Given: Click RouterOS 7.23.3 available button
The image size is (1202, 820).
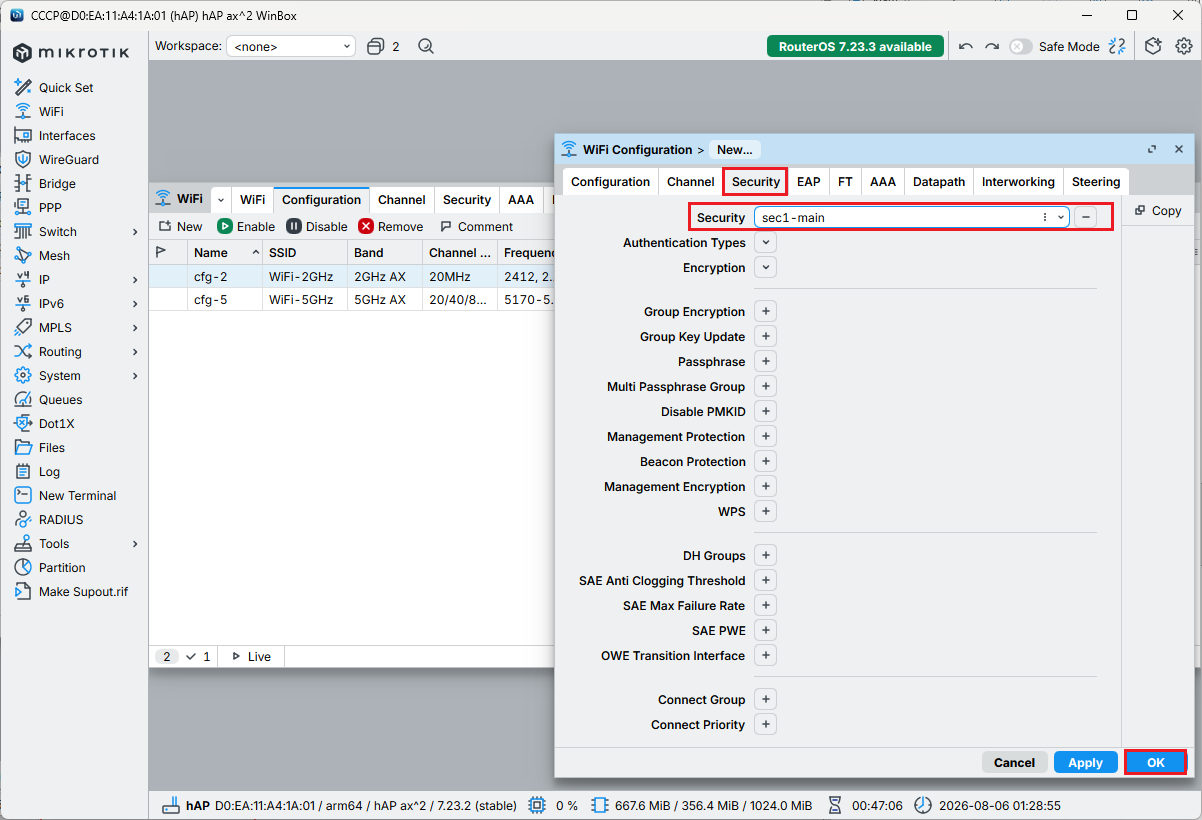Looking at the screenshot, I should point(855,46).
